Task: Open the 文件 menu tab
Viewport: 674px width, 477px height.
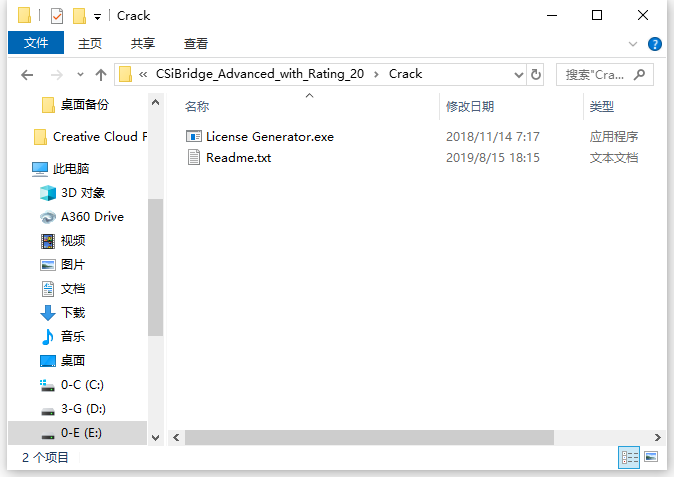Action: [36, 43]
